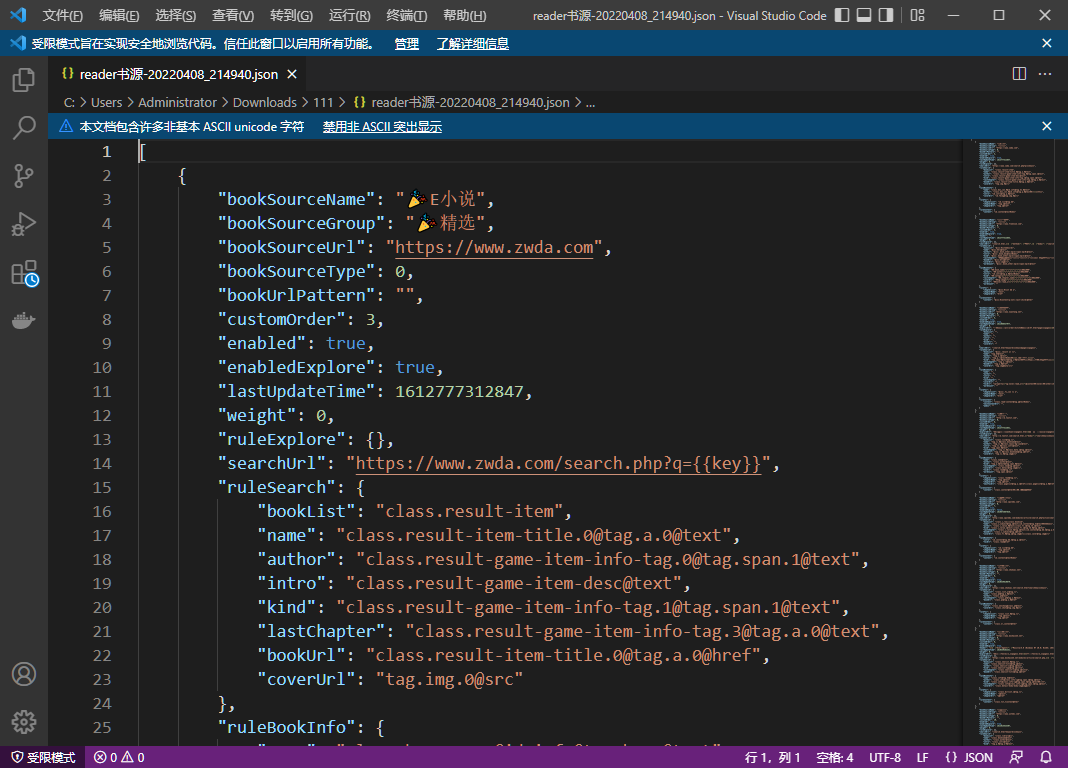Screen dimensions: 1068x768
Task: Change line ending via LF status item
Action: (x=922, y=757)
